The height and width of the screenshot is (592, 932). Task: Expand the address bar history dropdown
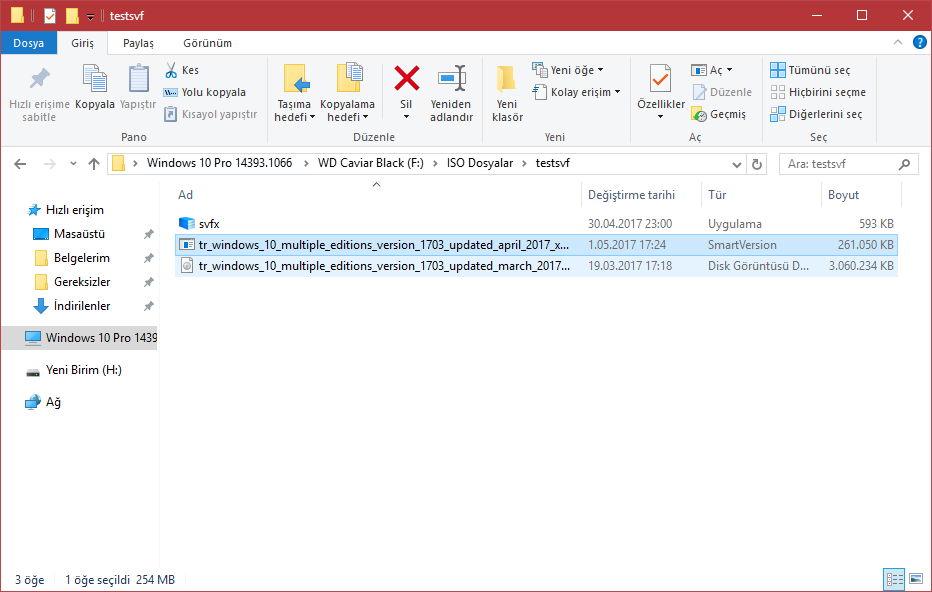coord(736,165)
